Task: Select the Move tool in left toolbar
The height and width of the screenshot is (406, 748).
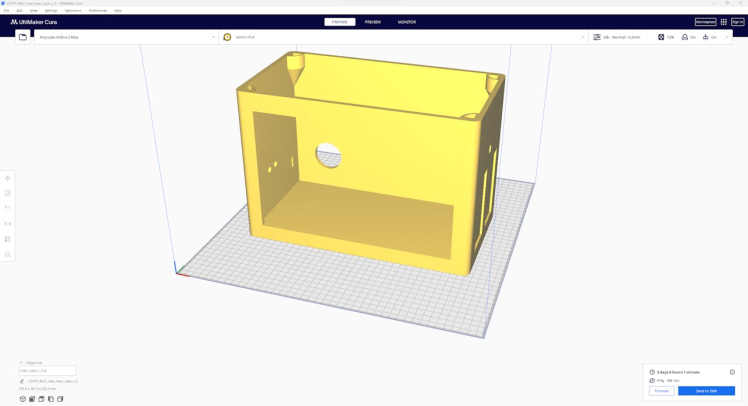Action: click(x=8, y=178)
